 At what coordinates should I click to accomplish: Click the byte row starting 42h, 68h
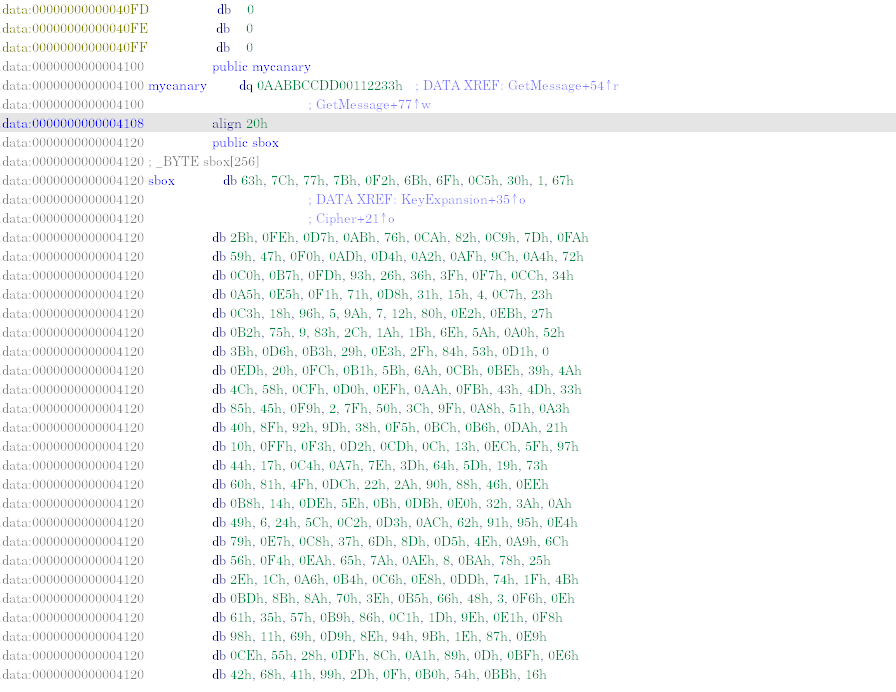tap(379, 674)
